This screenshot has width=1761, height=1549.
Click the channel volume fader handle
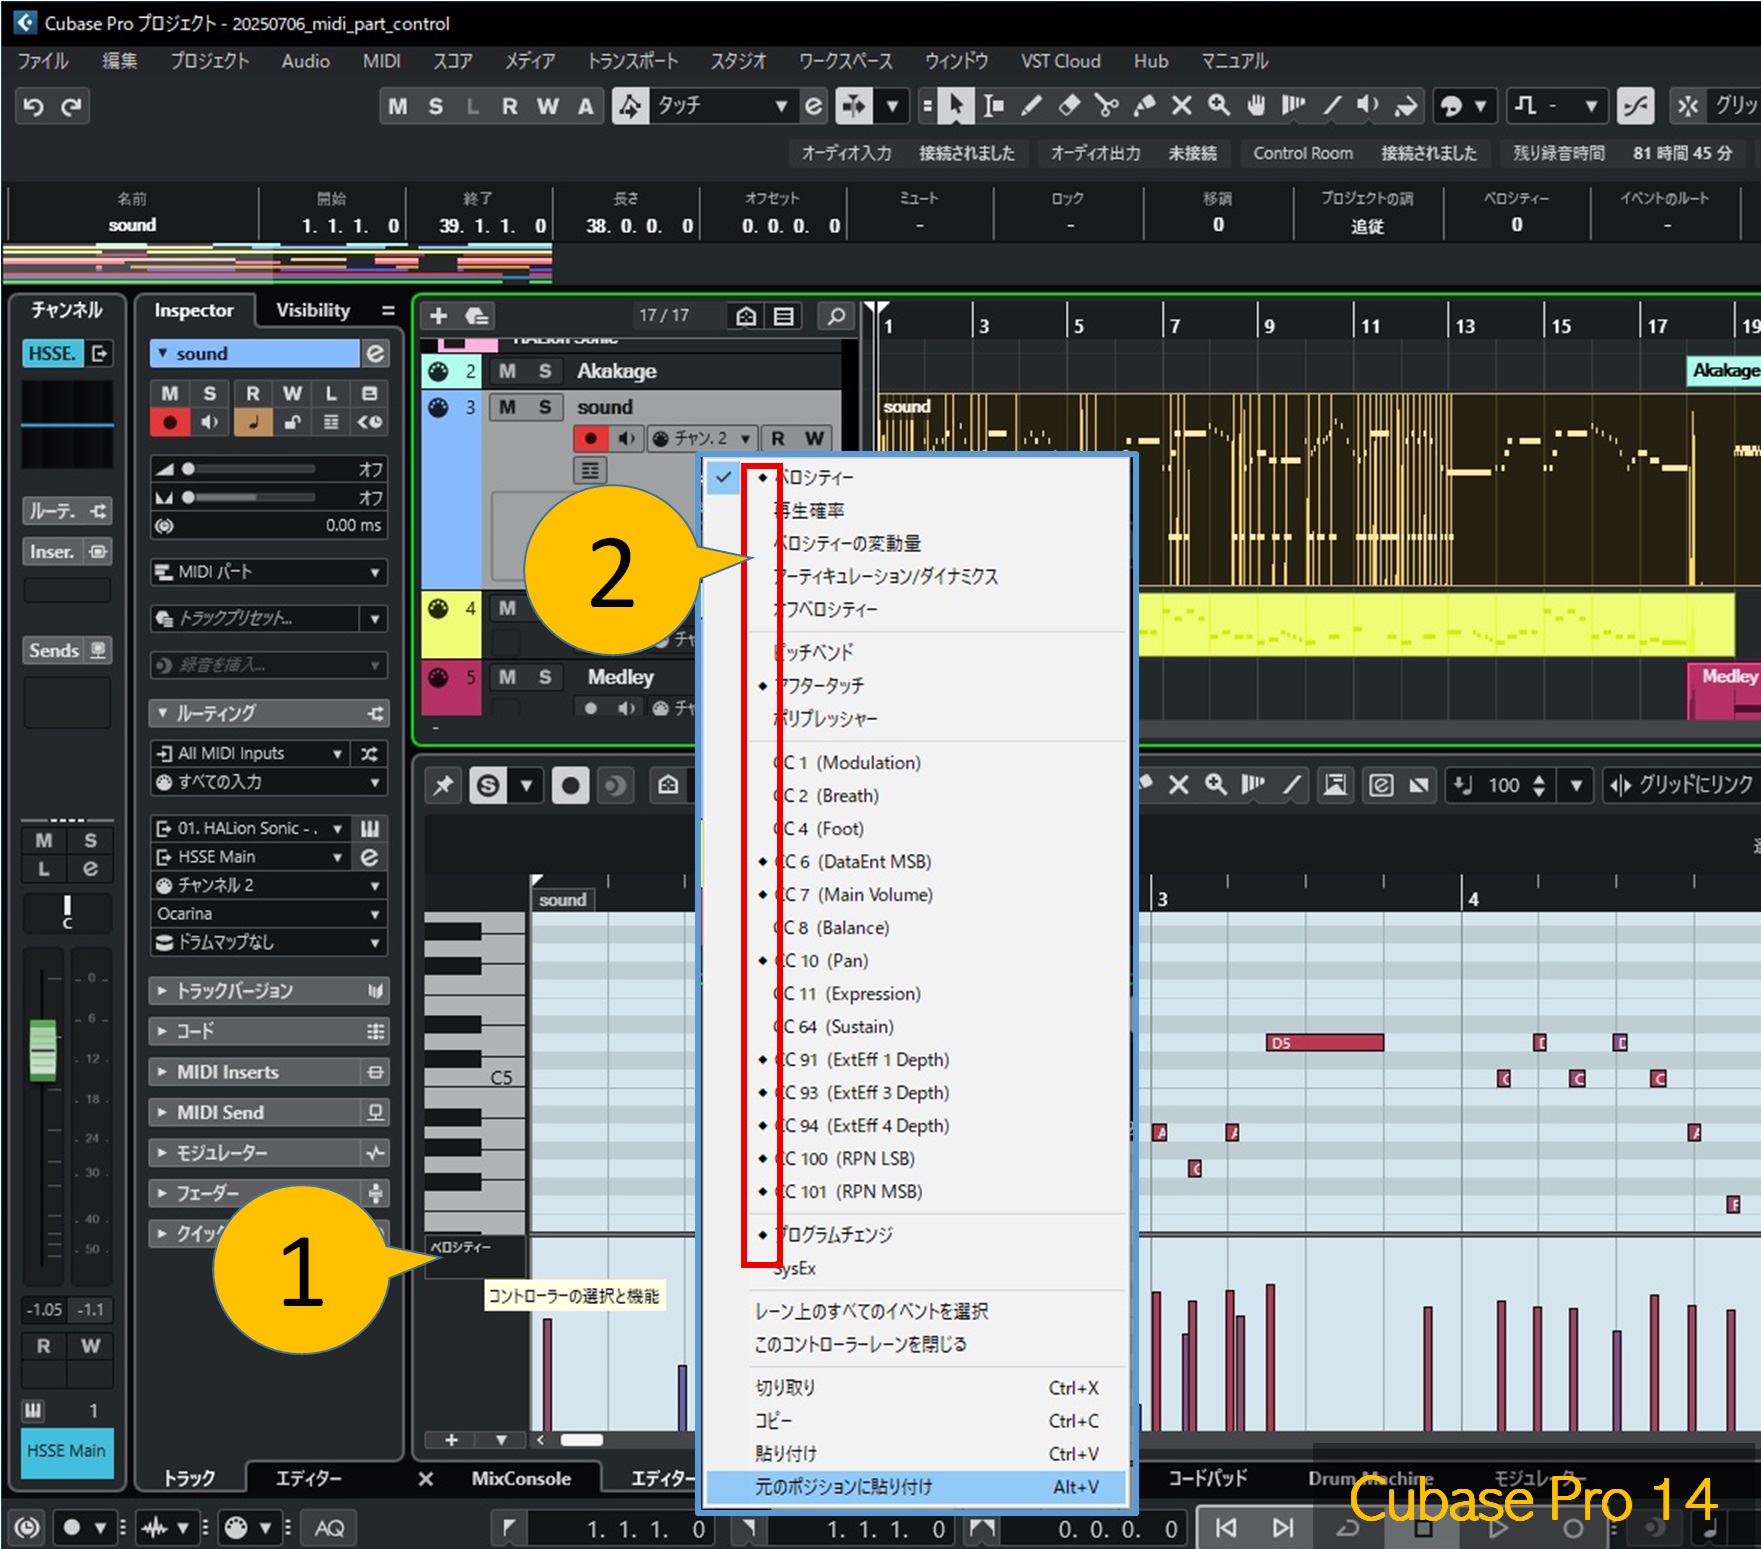pos(43,1050)
